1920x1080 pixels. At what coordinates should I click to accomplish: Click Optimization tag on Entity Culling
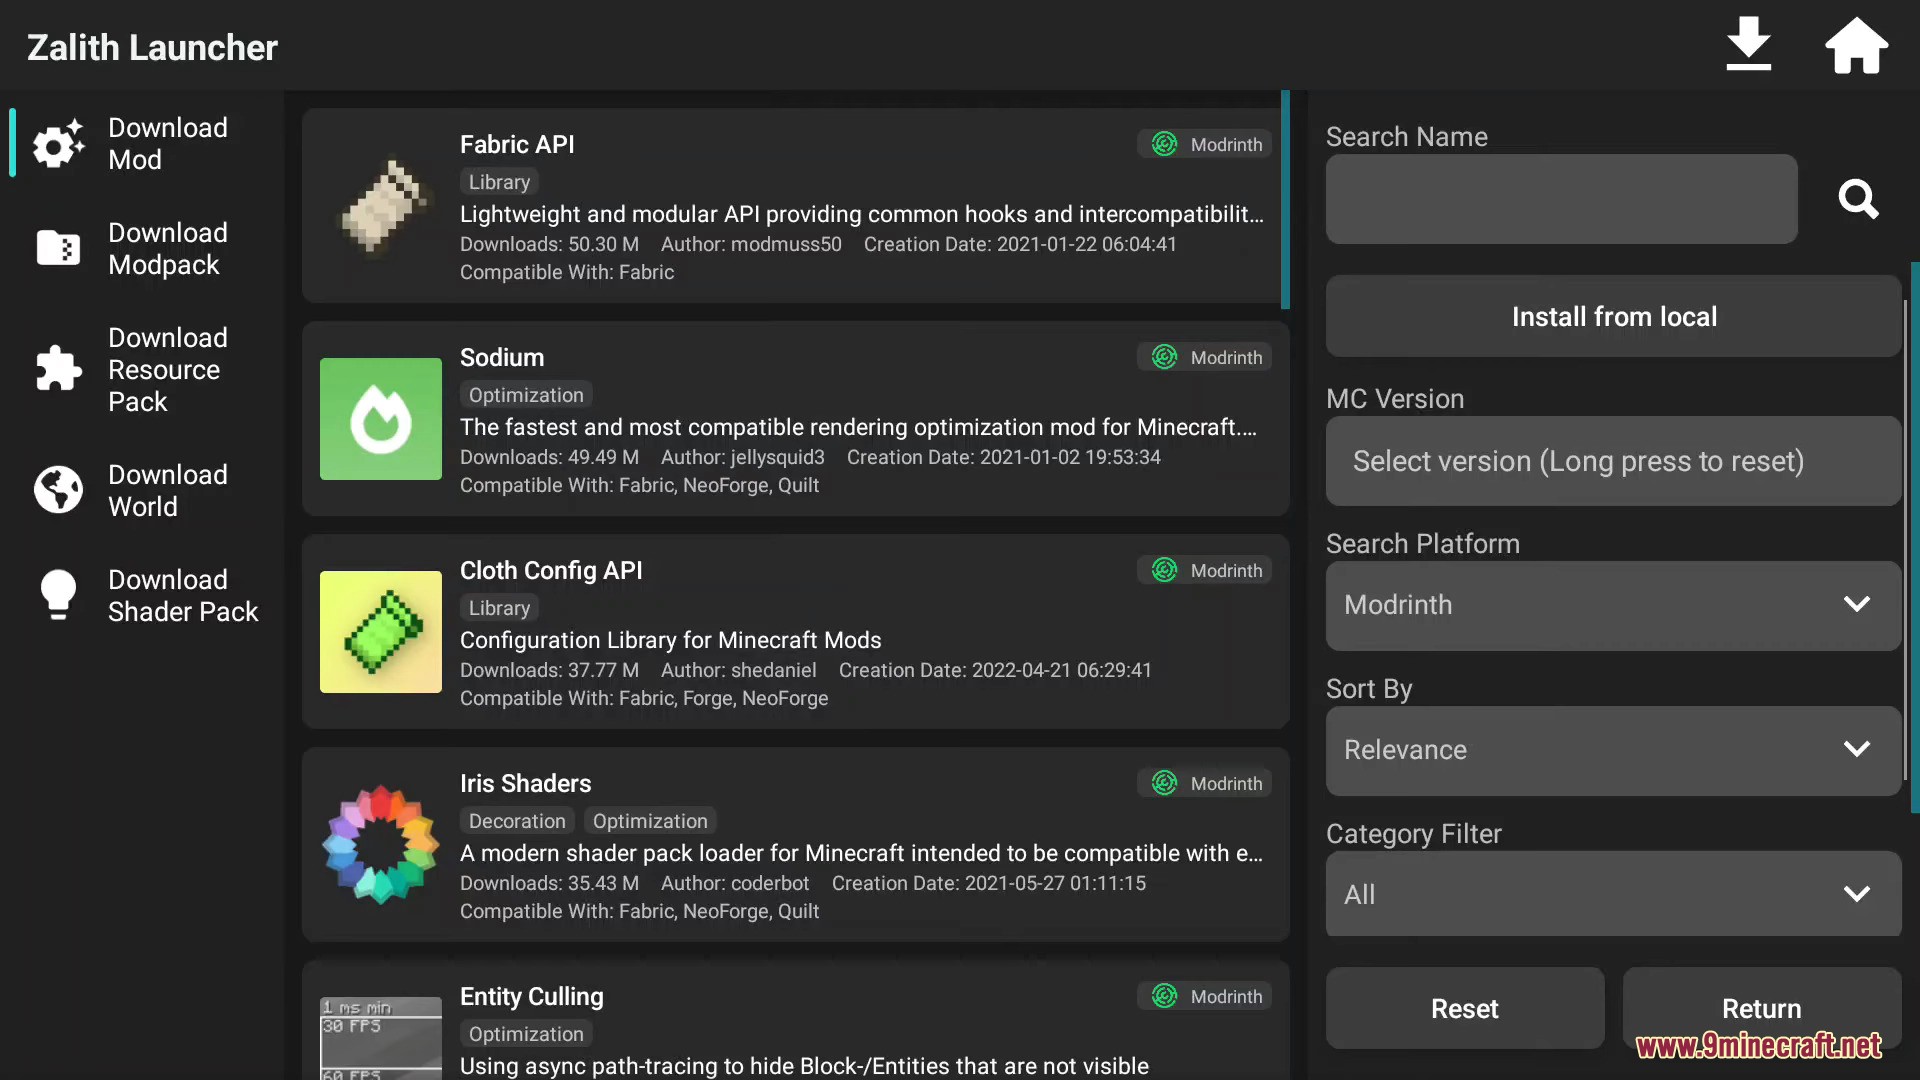[x=526, y=1034]
